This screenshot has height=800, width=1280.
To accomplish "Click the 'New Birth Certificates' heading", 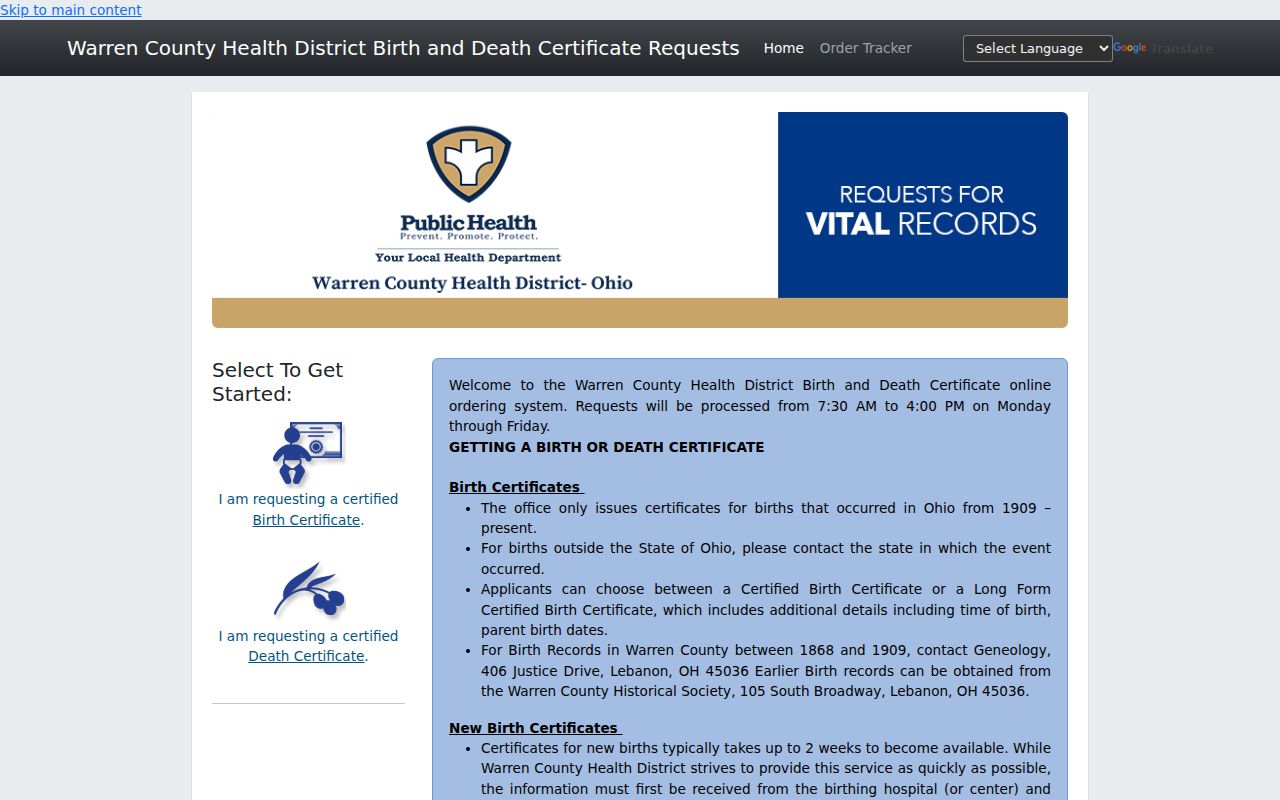I will point(535,728).
